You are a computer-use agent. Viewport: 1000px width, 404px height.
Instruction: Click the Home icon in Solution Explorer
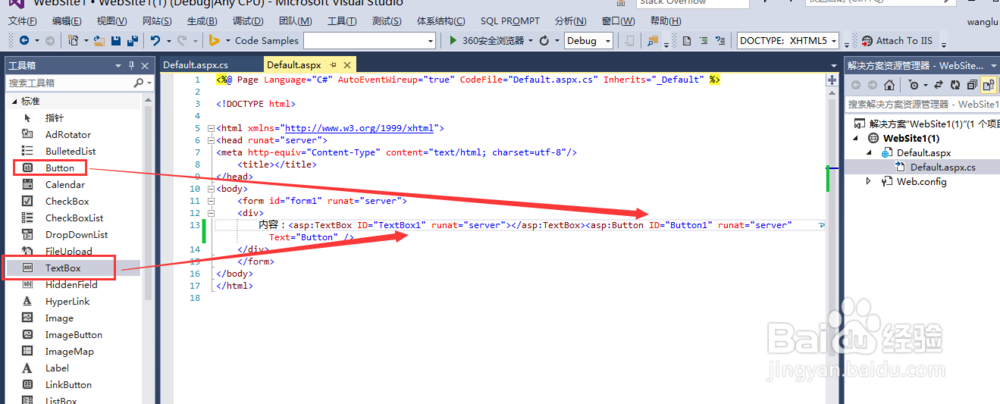coord(889,84)
